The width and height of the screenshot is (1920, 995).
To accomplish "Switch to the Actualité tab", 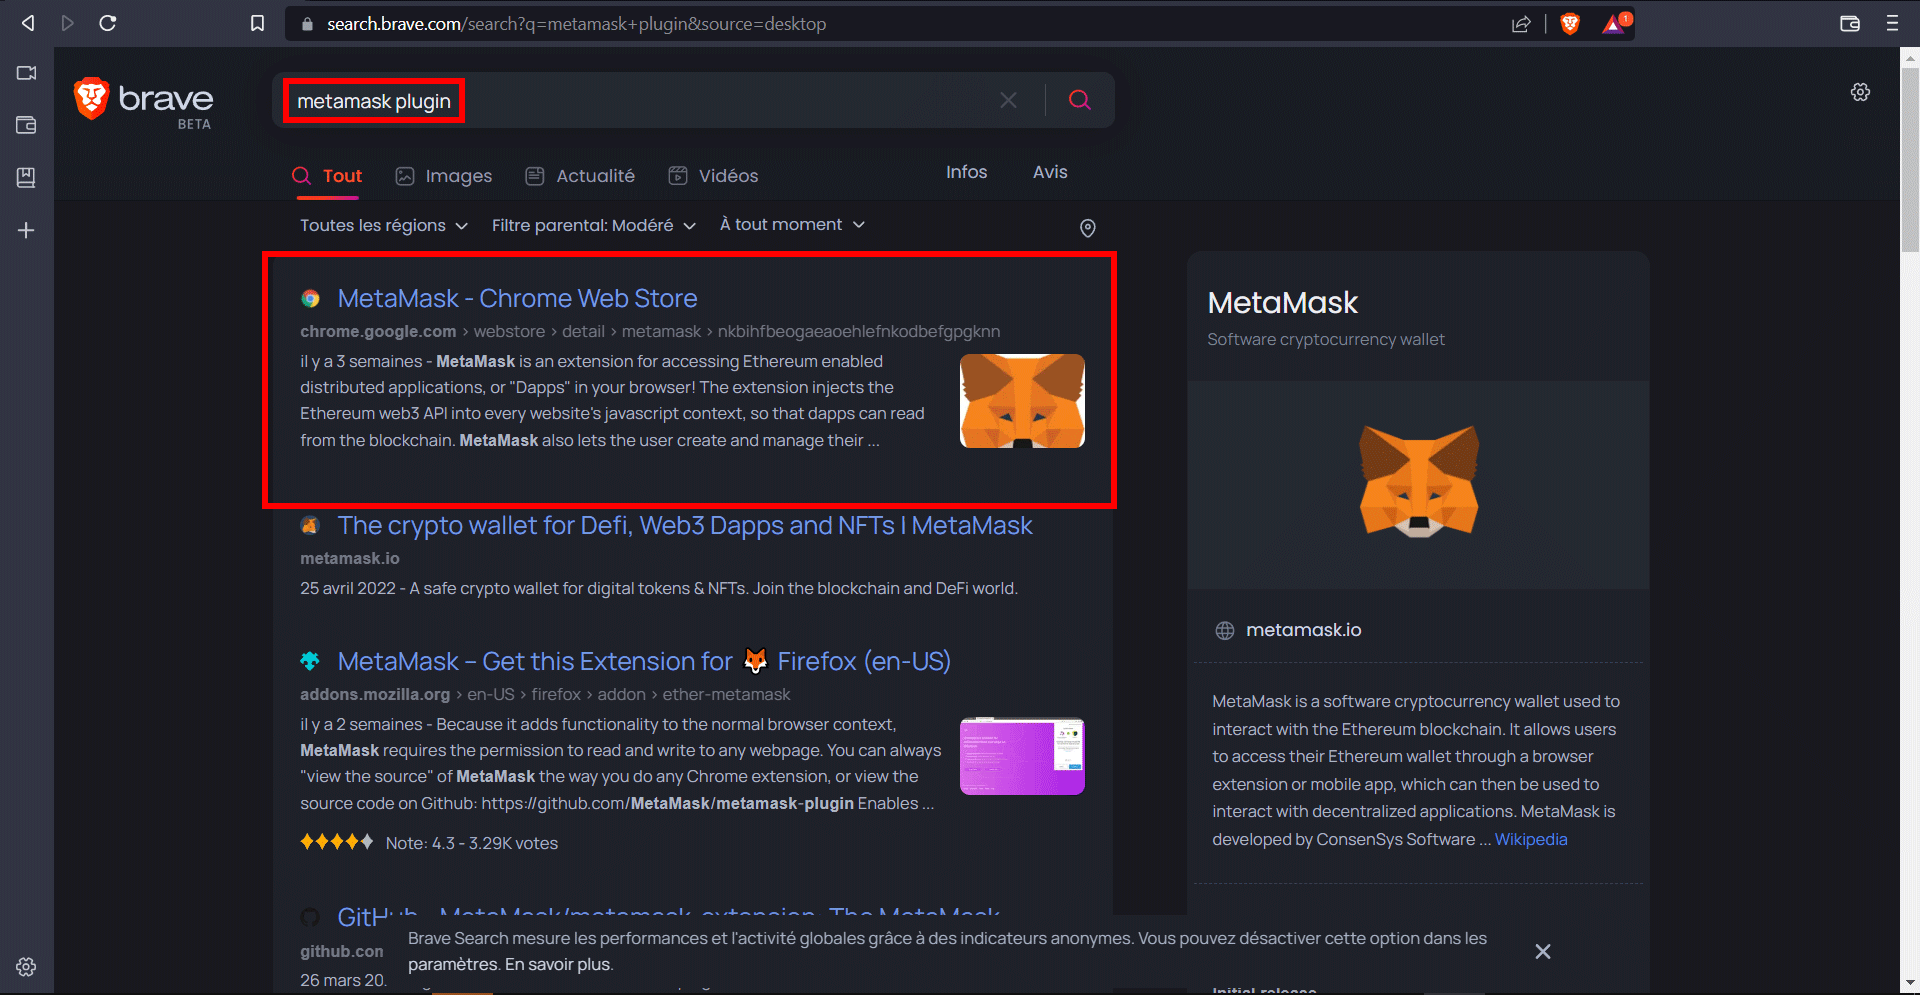I will click(580, 176).
